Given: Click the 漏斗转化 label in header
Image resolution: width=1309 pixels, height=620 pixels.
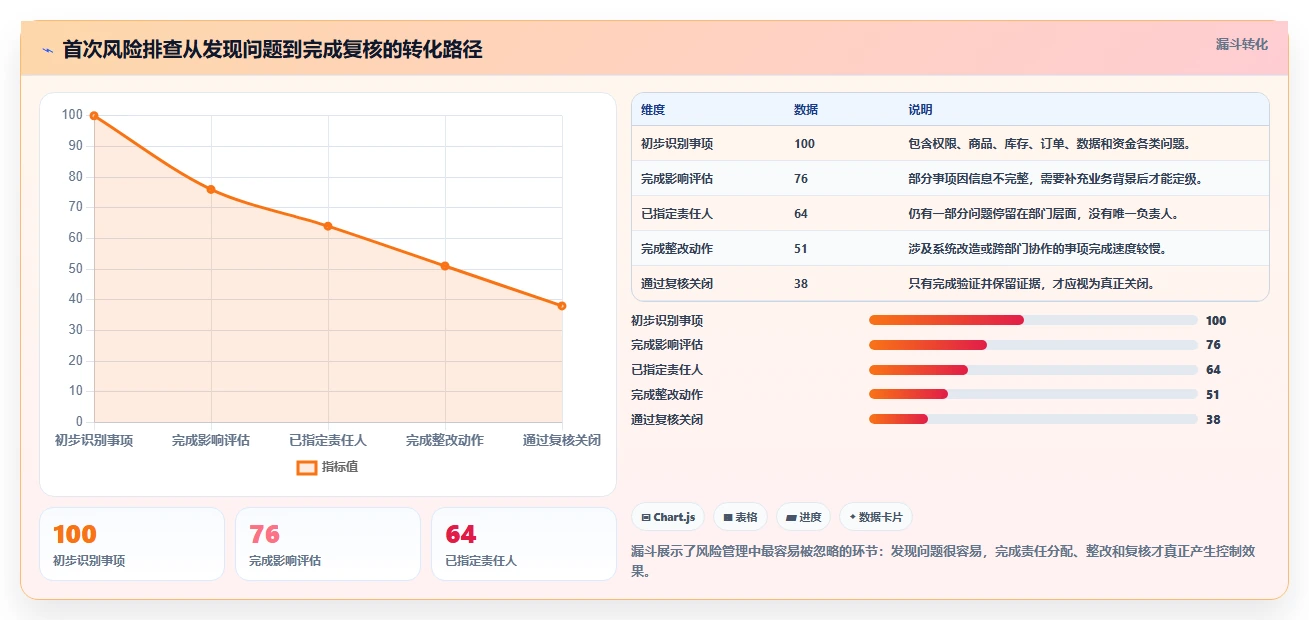Looking at the screenshot, I should pos(1241,45).
